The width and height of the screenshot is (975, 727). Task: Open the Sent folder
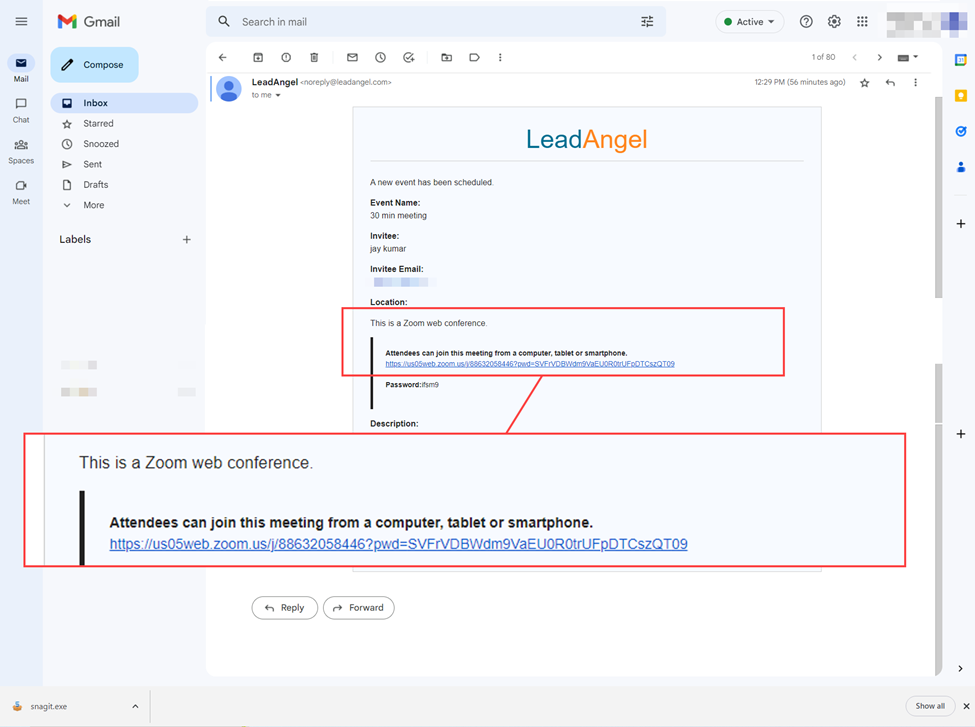point(92,164)
